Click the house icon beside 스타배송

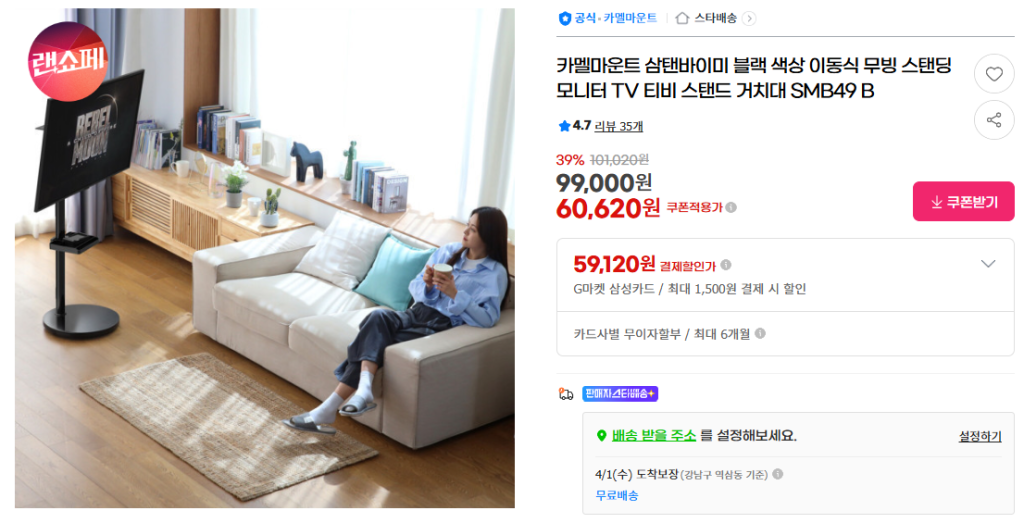[x=682, y=18]
